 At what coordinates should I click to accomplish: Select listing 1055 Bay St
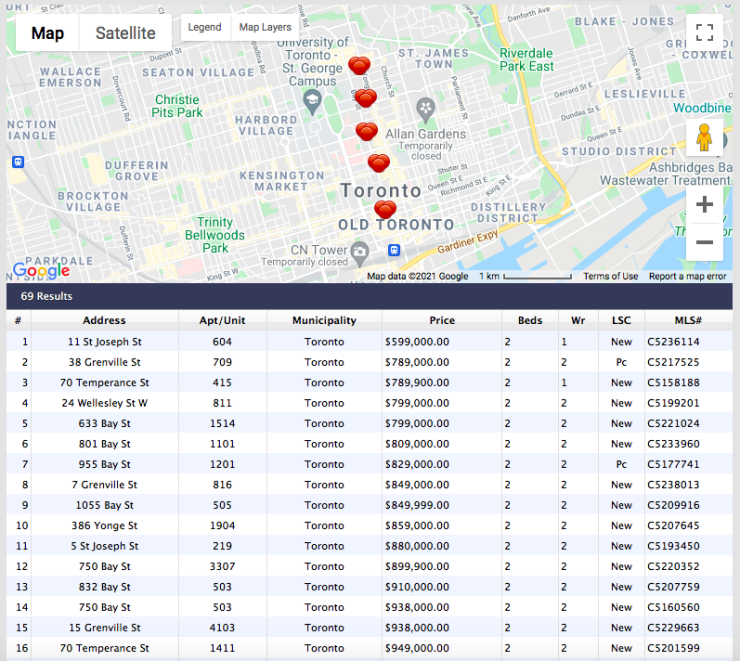pyautogui.click(x=370, y=505)
